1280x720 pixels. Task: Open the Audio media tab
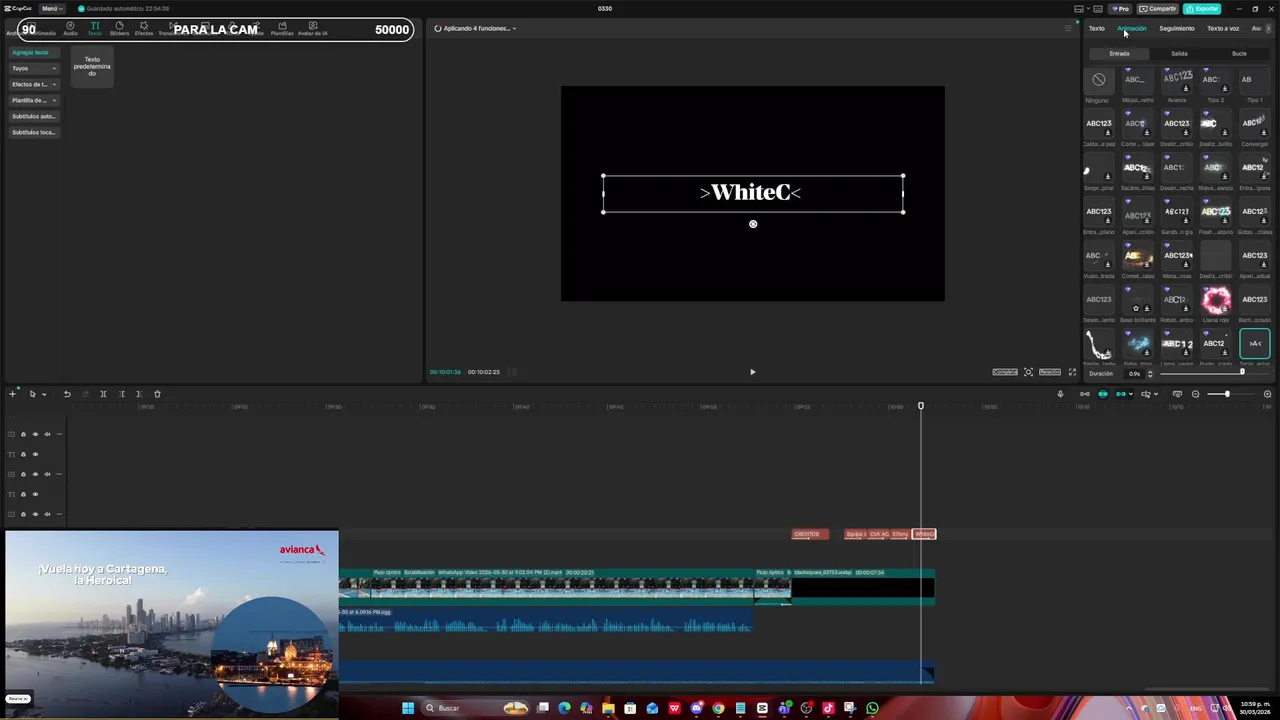pos(70,29)
